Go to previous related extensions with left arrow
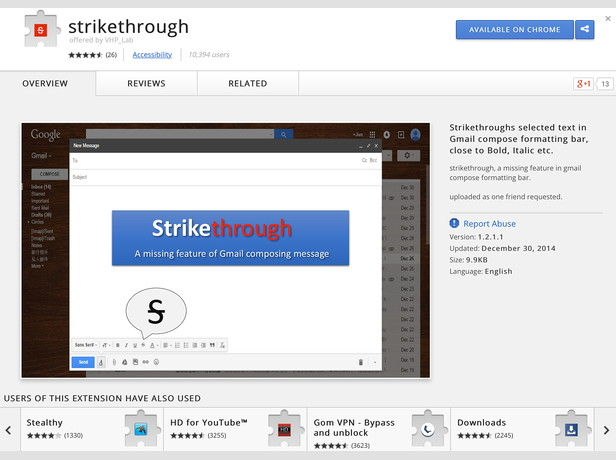The width and height of the screenshot is (616, 460). pos(9,430)
